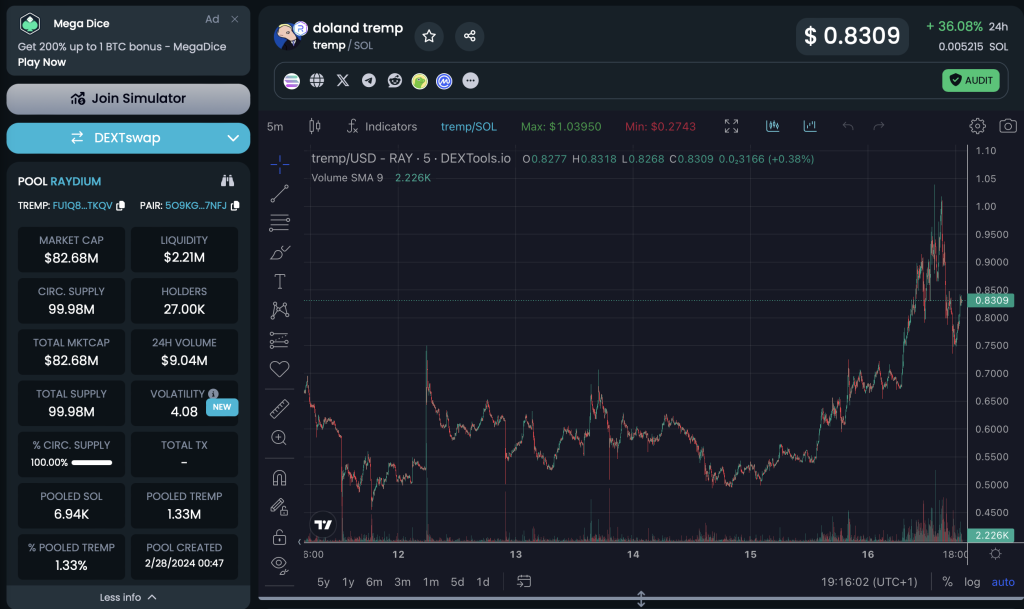Viewport: 1024px width, 609px height.
Task: Toggle lock all drawing tools
Action: click(280, 537)
